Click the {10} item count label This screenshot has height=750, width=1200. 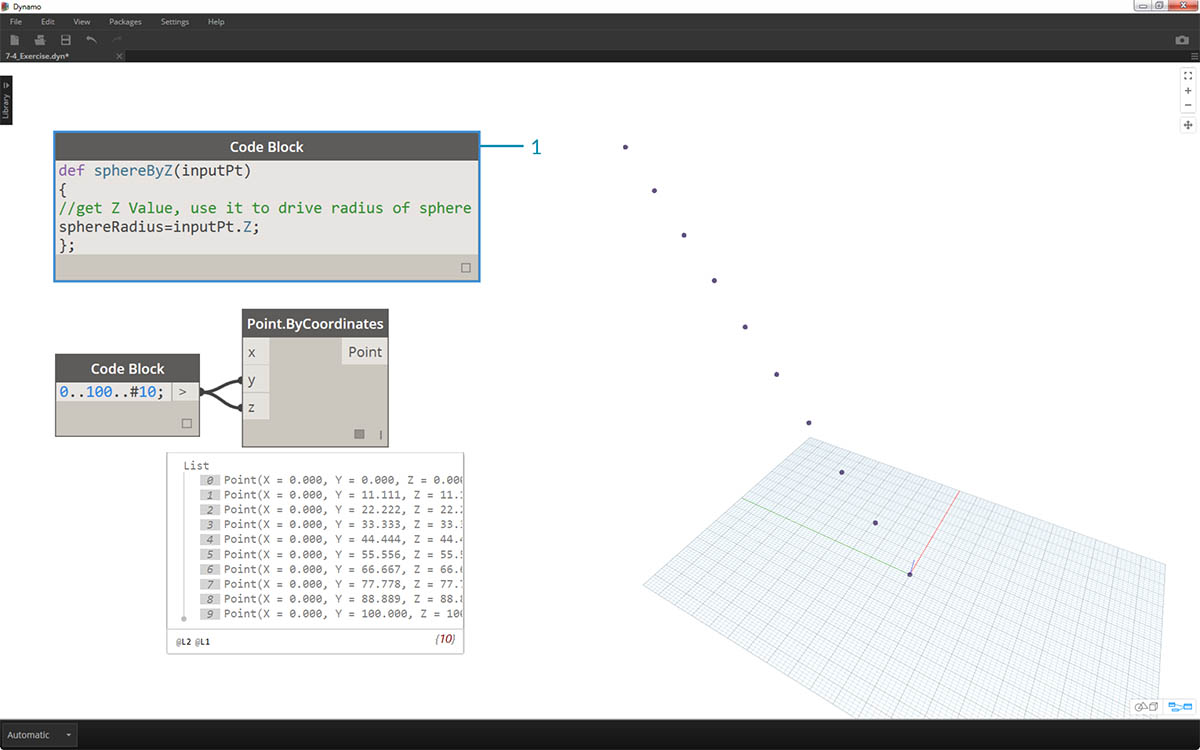445,638
